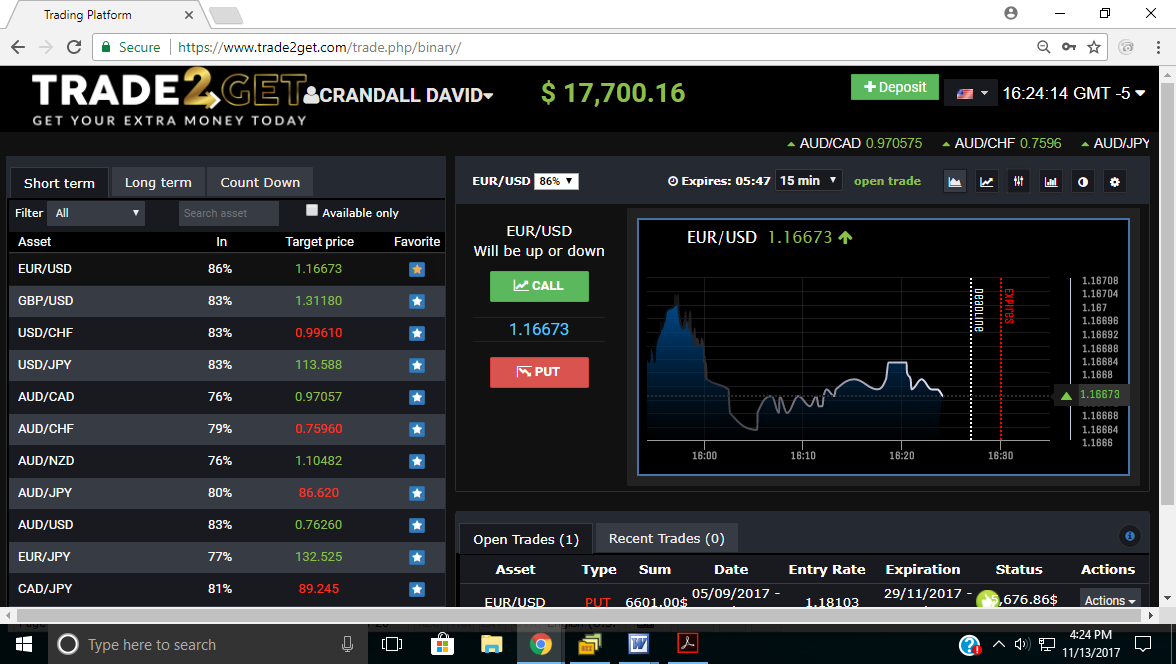Open a new browser tab
The width and height of the screenshot is (1176, 664).
point(225,16)
